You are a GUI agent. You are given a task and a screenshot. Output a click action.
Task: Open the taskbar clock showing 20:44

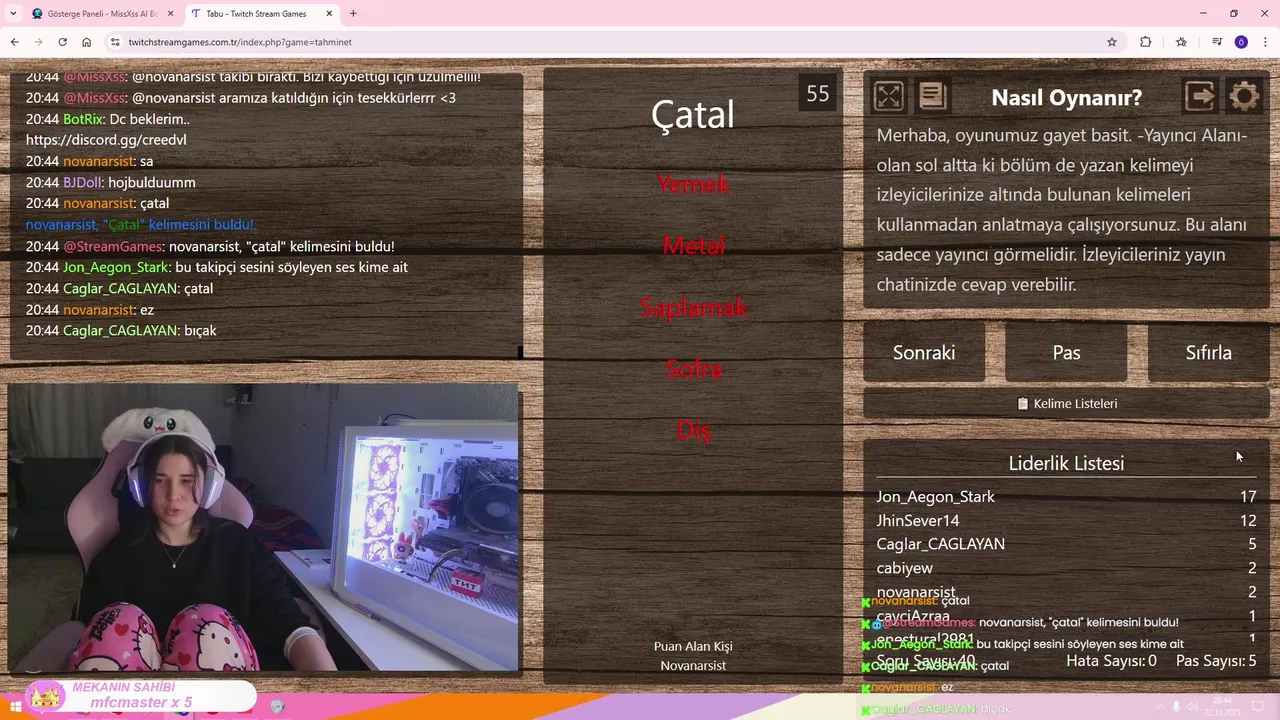point(1224,704)
